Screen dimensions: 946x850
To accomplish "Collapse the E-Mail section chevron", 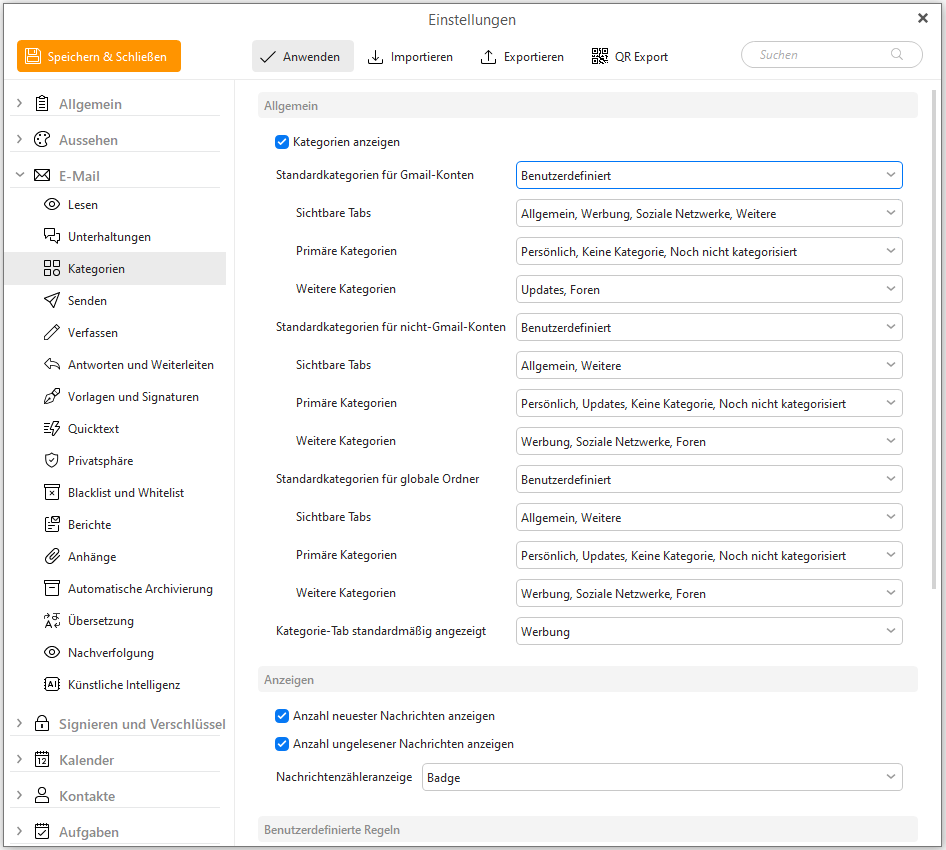I will (20, 175).
